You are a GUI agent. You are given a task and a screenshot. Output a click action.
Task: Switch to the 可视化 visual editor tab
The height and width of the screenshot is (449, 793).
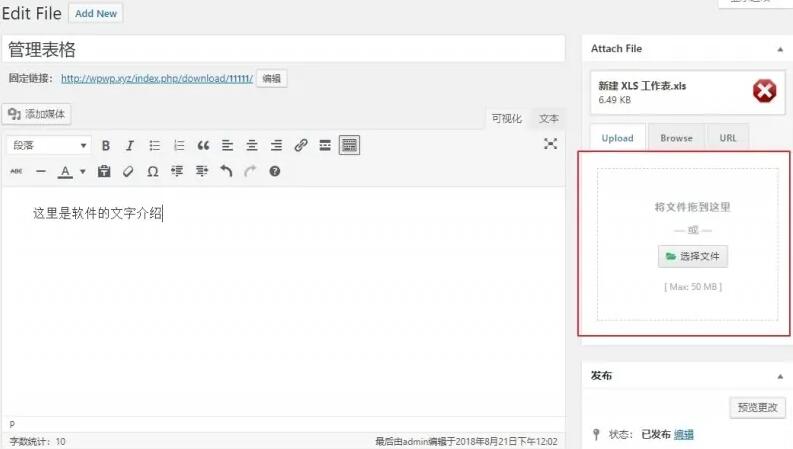[506, 118]
